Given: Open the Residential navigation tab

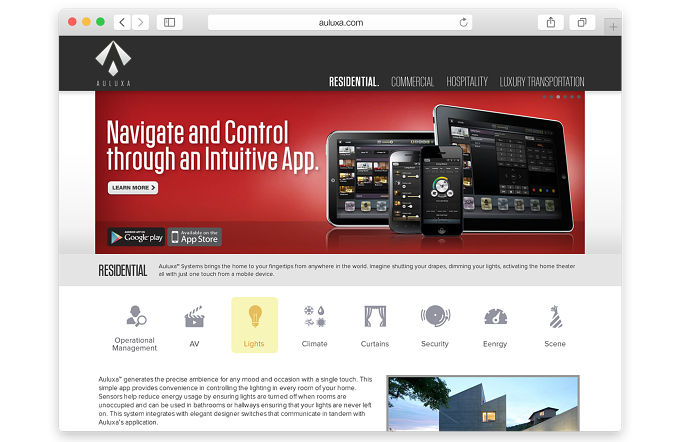Looking at the screenshot, I should click(354, 82).
